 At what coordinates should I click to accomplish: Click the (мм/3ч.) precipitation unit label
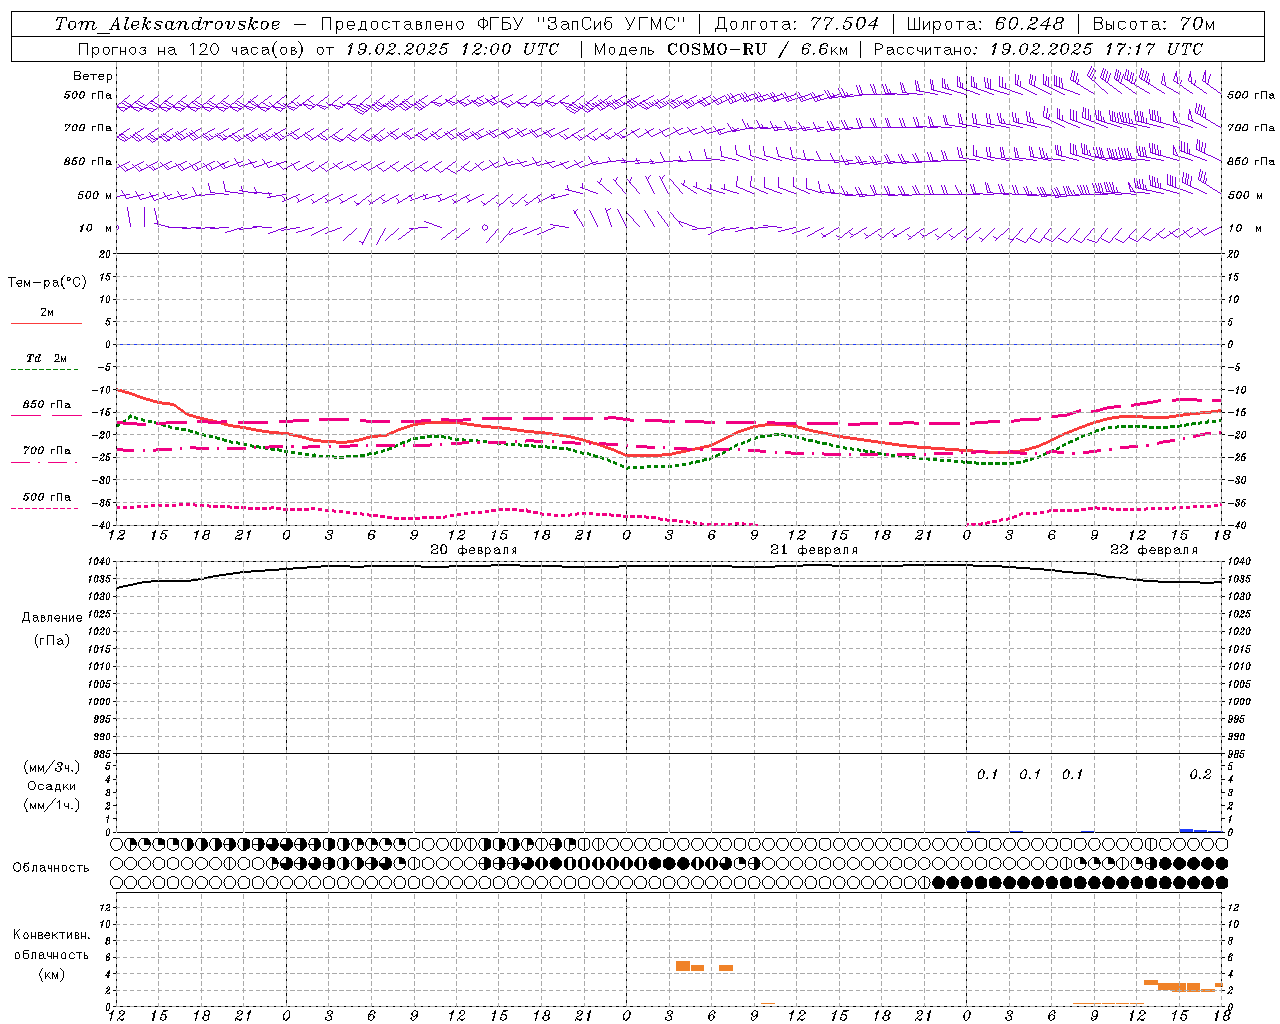(52, 767)
